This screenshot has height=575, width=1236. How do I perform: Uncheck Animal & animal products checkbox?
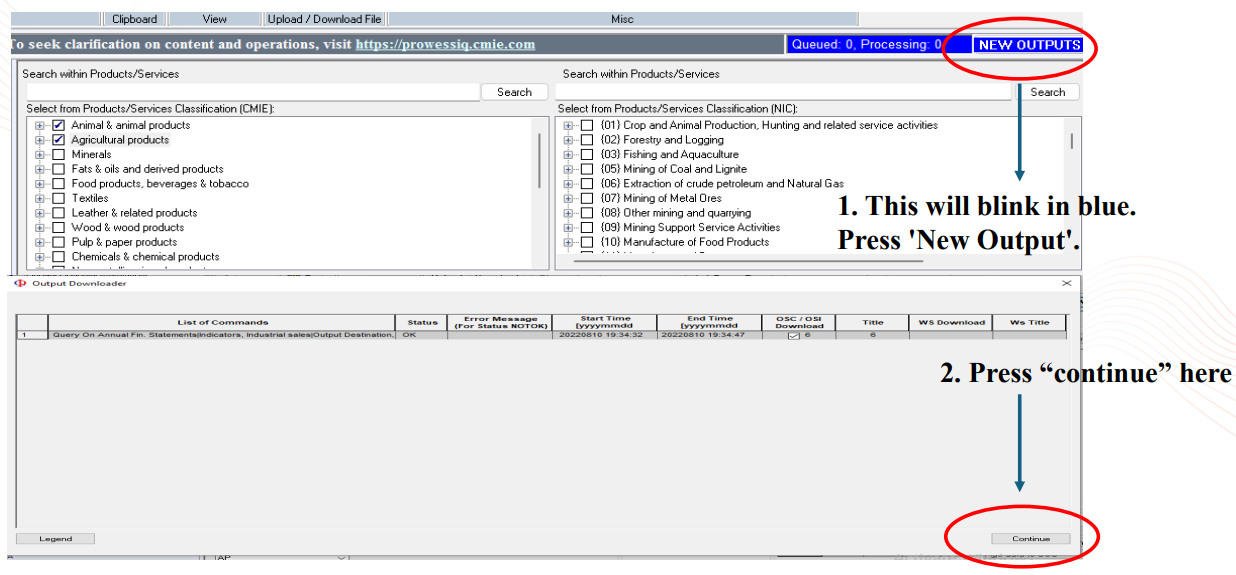59,125
